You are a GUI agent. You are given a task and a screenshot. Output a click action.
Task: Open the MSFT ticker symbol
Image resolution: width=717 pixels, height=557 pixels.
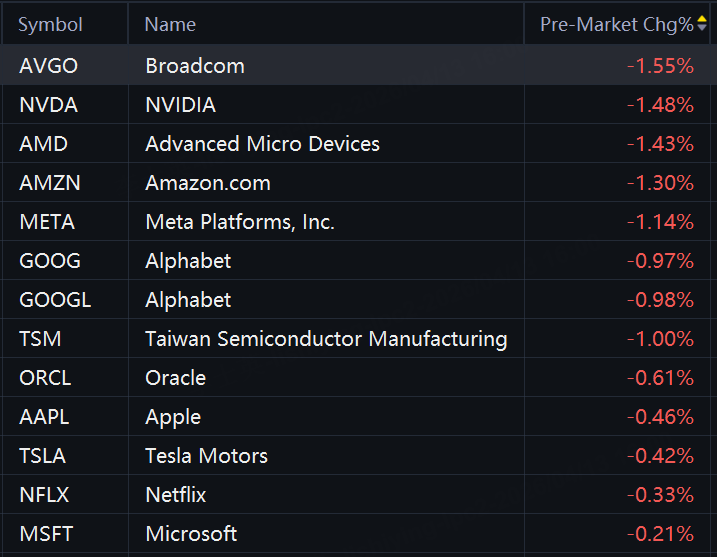point(46,534)
